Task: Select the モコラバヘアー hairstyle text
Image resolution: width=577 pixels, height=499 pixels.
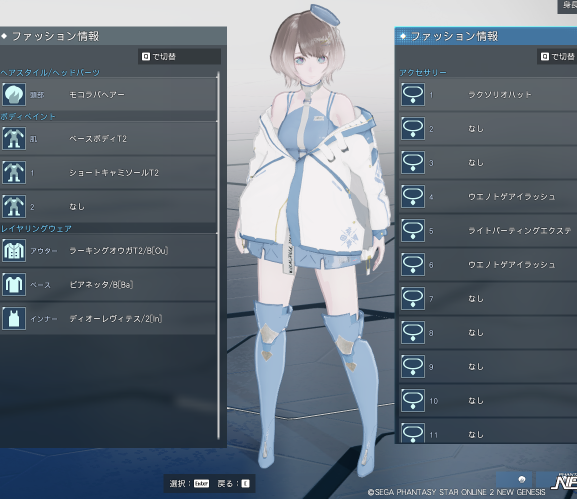Action: tap(97, 95)
